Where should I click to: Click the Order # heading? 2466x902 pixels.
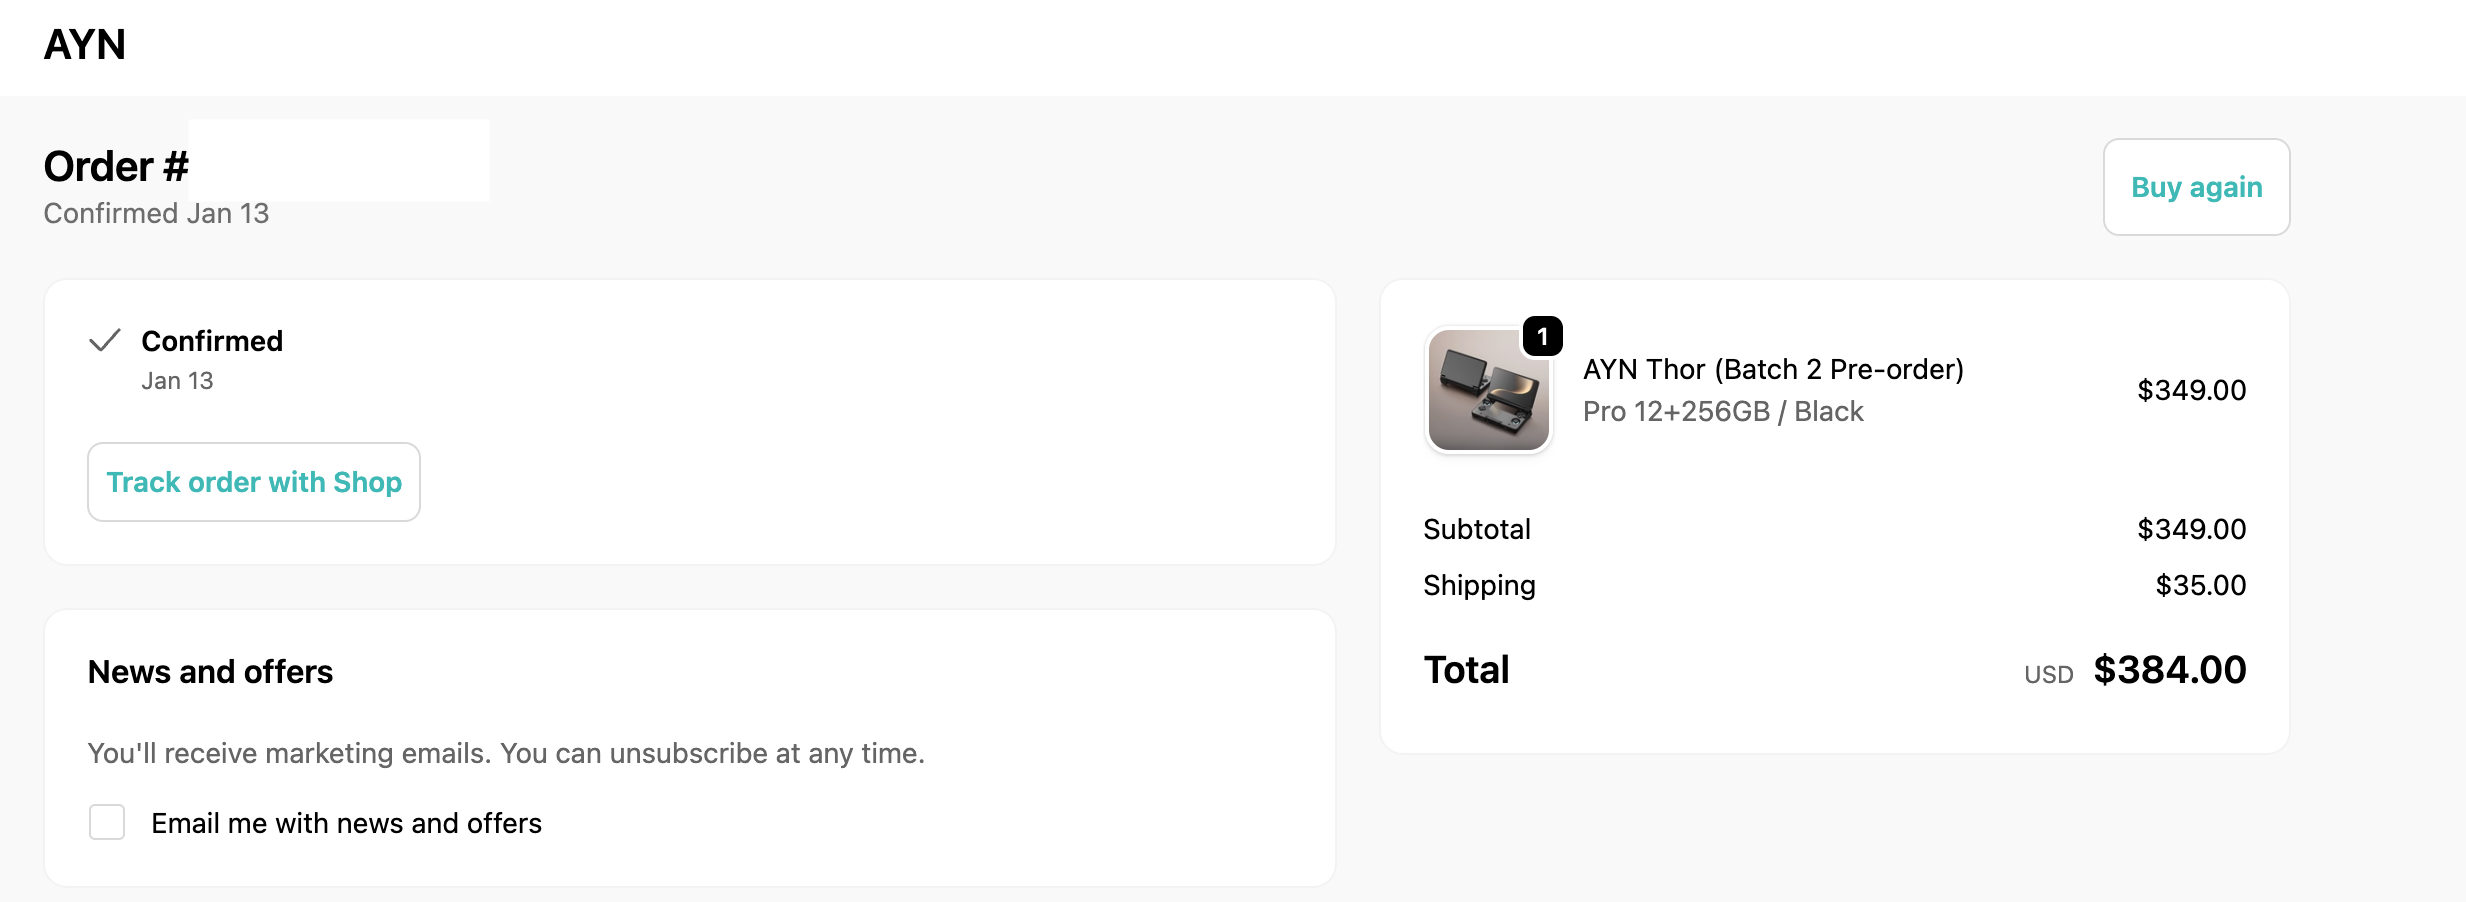point(116,166)
